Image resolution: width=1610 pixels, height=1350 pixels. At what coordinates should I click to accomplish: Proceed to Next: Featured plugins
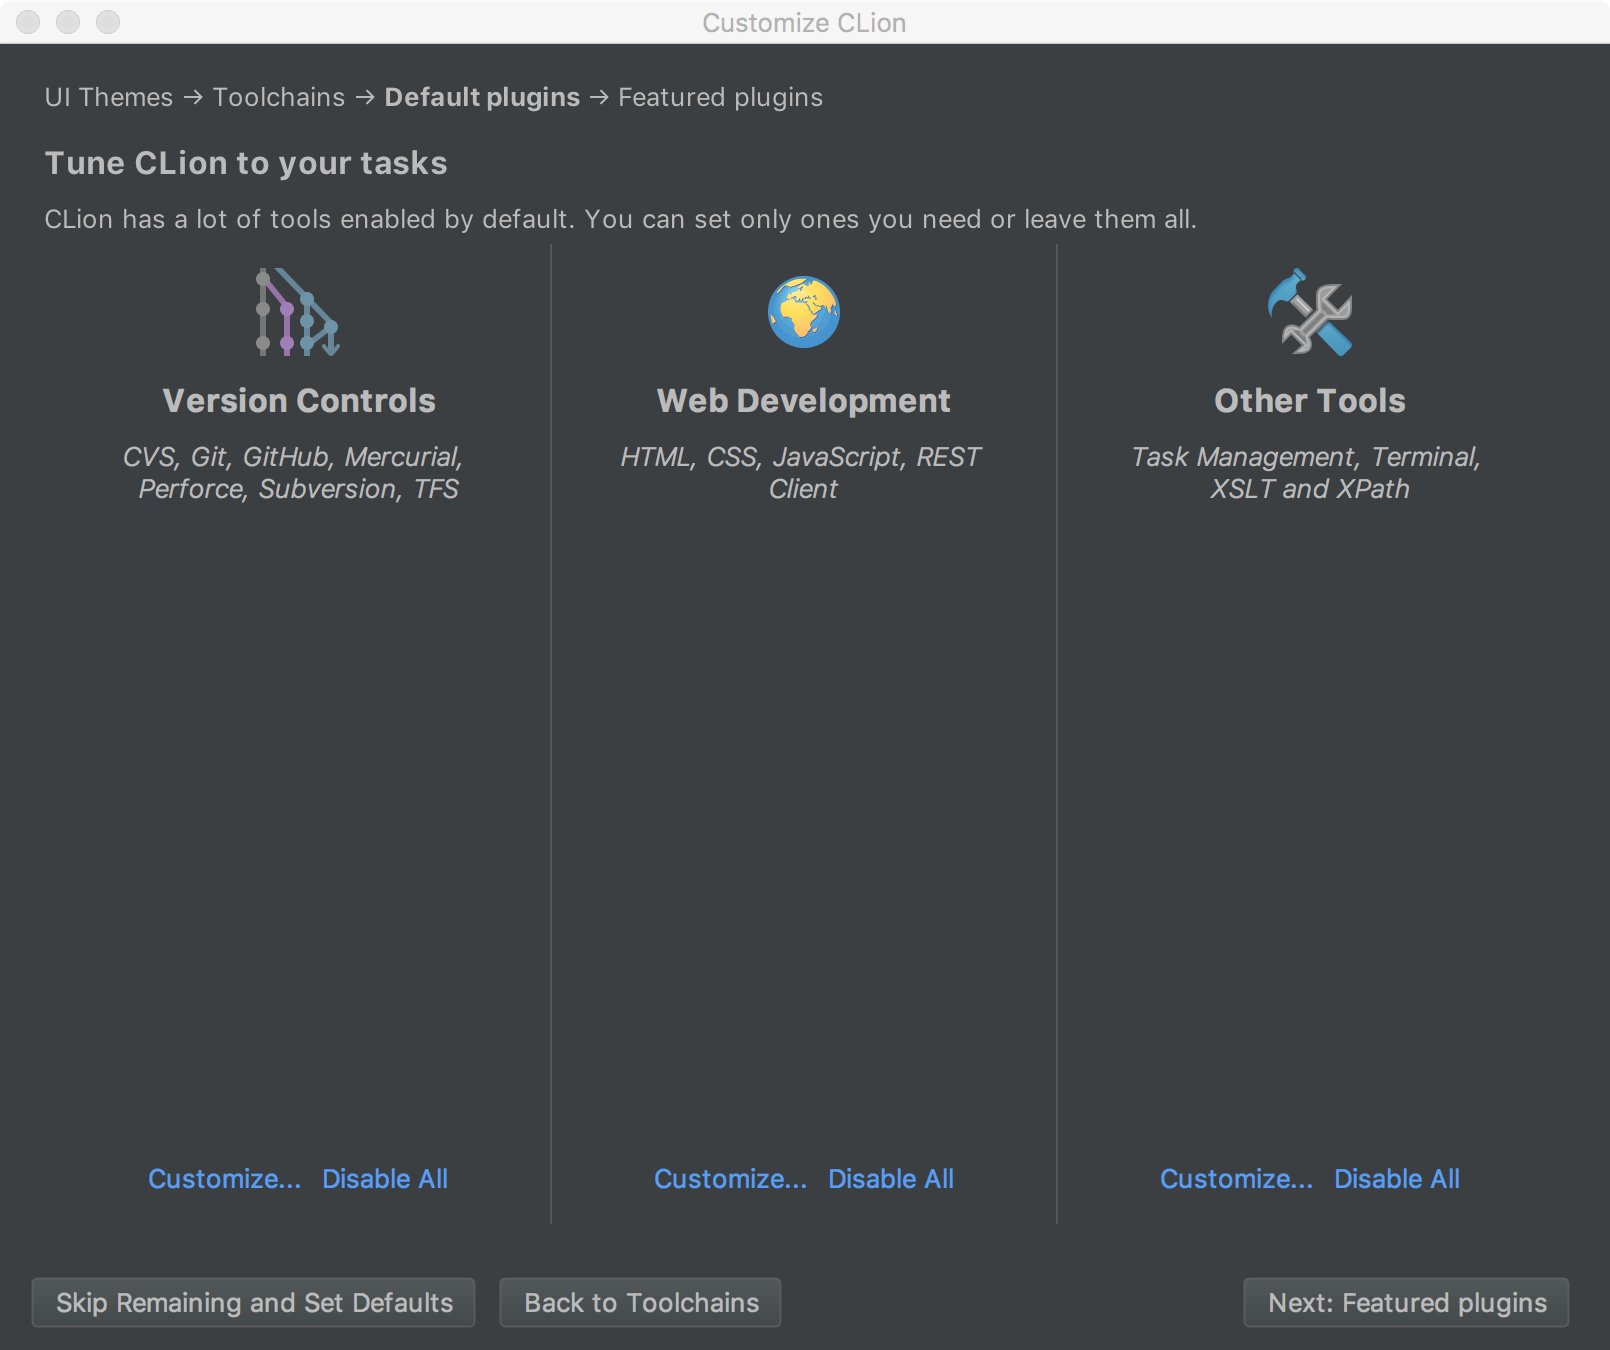[x=1407, y=1302]
